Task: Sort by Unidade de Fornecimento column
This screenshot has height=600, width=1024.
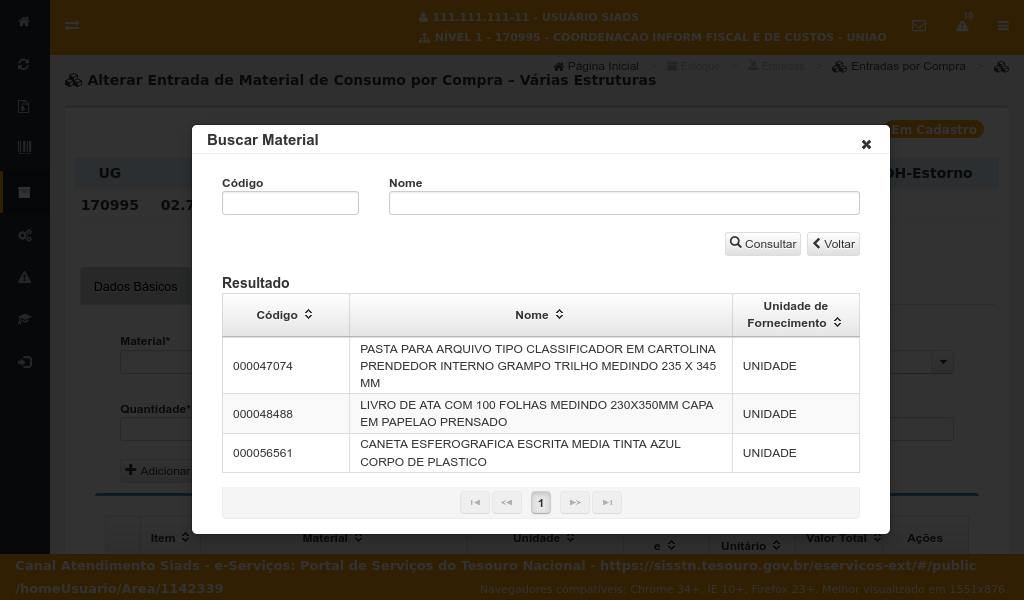Action: point(795,315)
